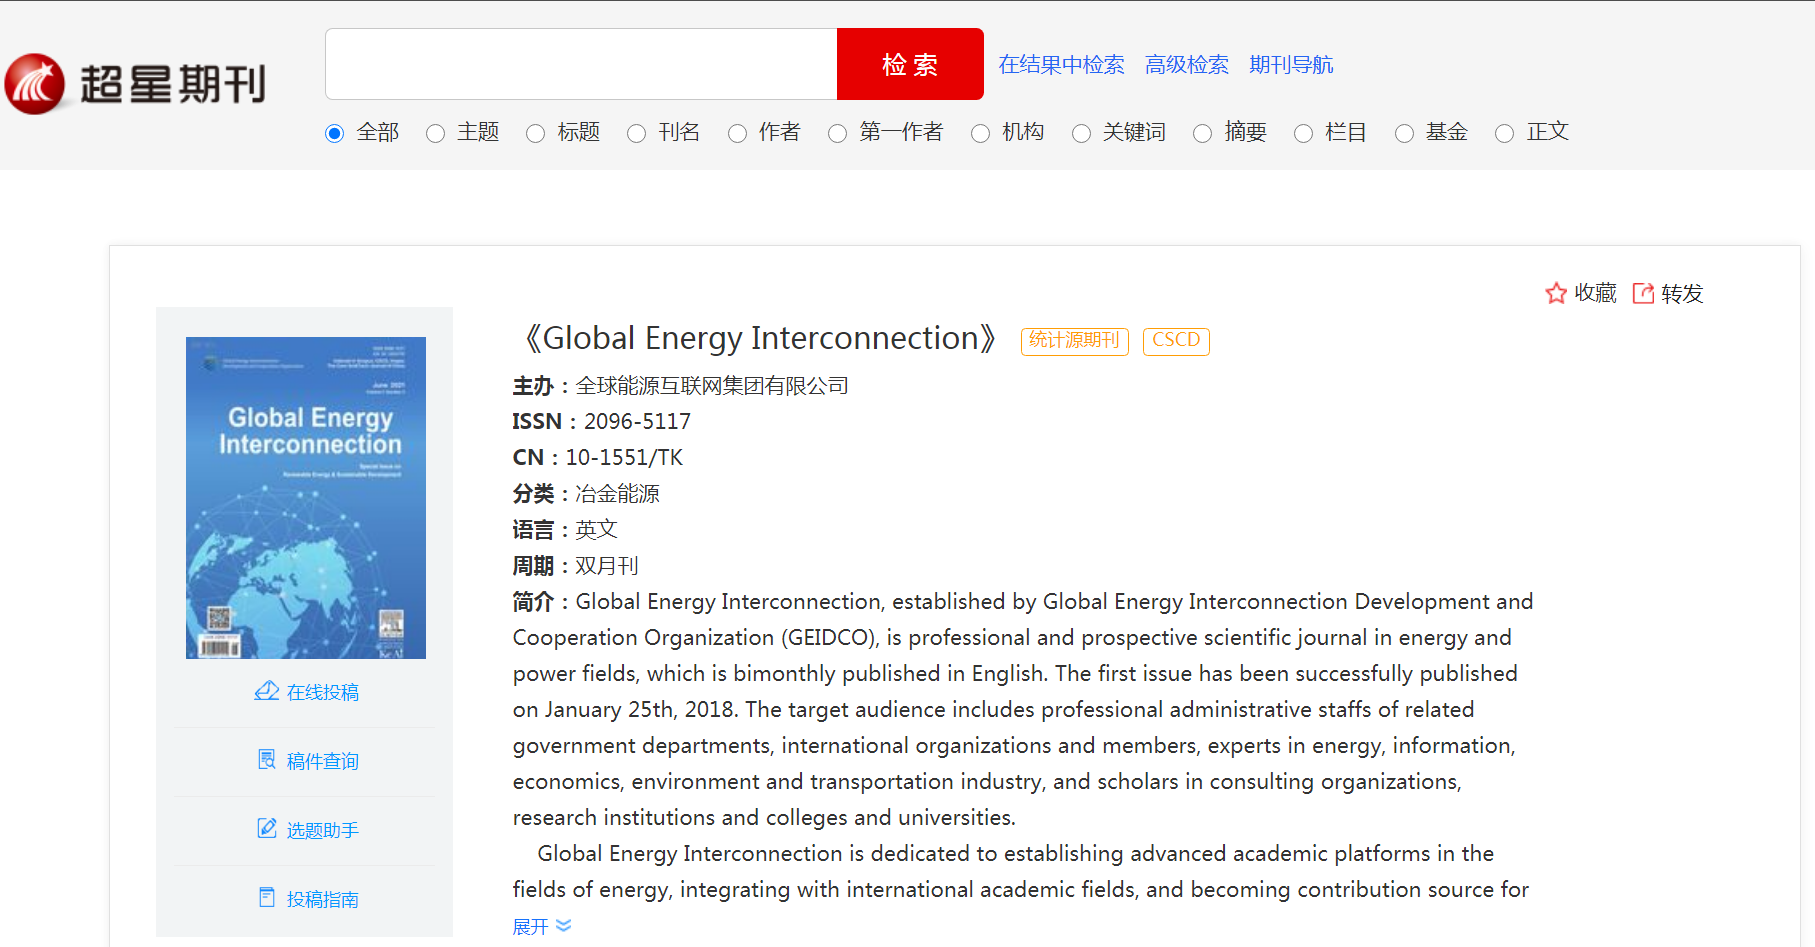Click the 稿件查询 link text

coord(322,761)
